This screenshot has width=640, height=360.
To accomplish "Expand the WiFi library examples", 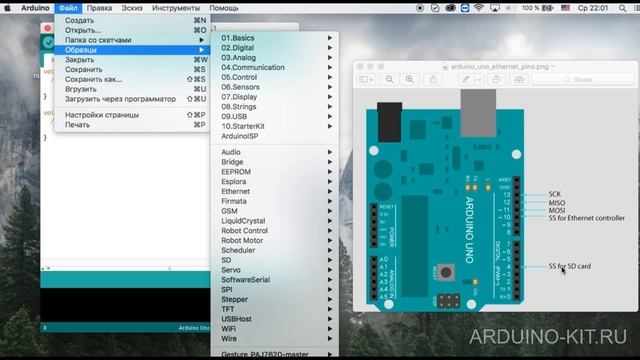I will click(x=275, y=329).
